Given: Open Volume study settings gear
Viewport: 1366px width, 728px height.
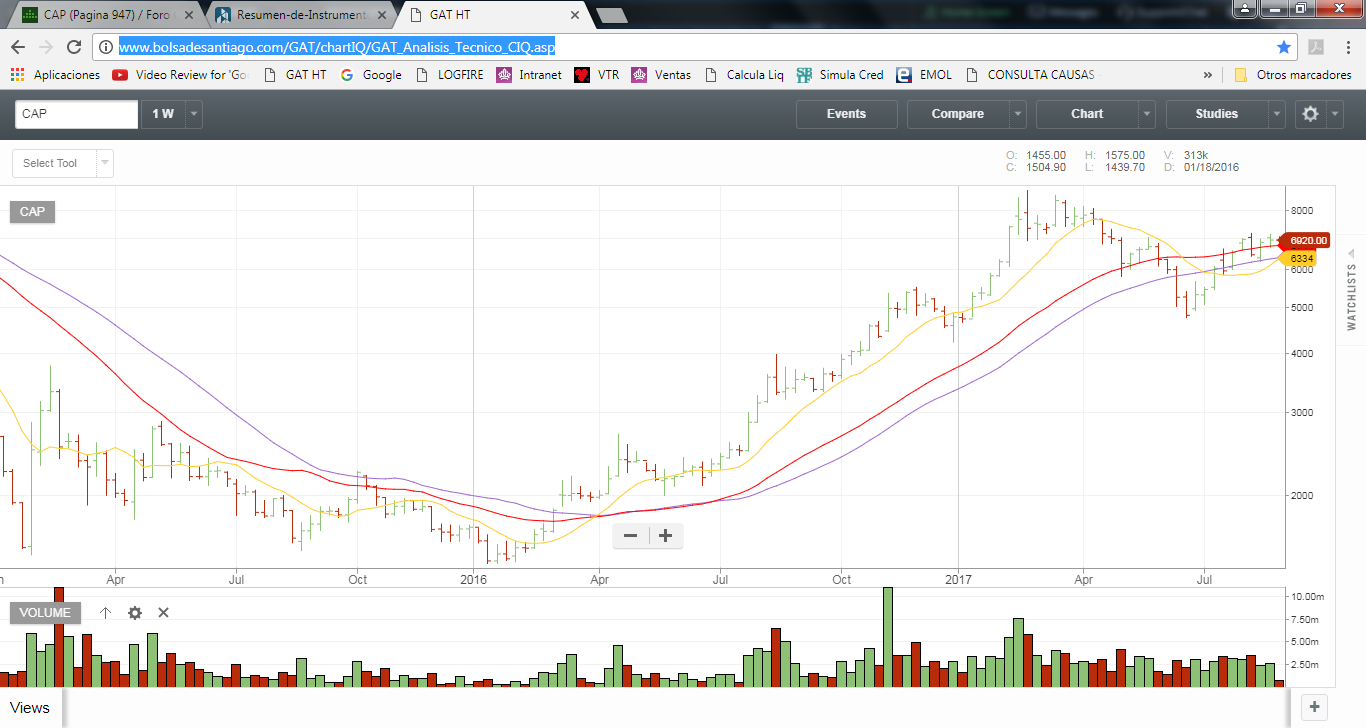Looking at the screenshot, I should 135,613.
